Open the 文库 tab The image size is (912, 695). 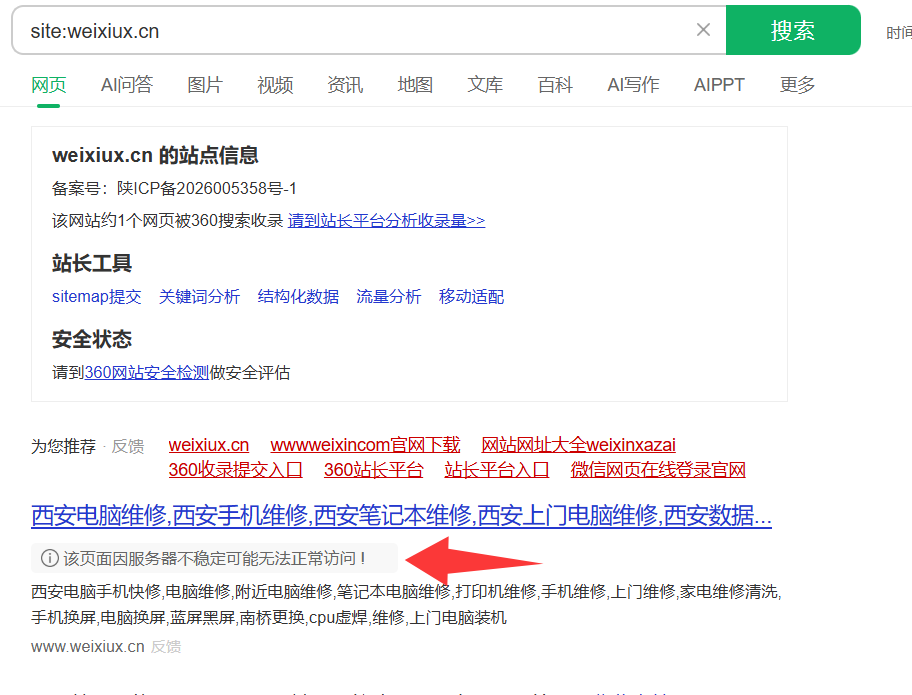click(x=485, y=85)
